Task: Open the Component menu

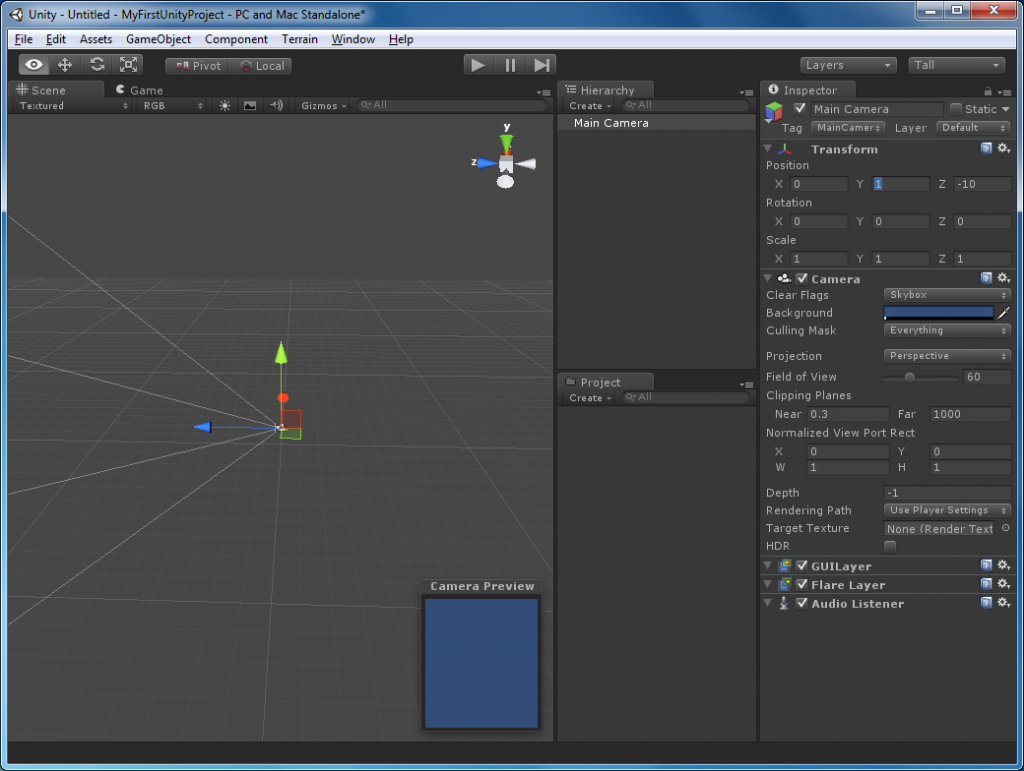Action: coord(236,39)
